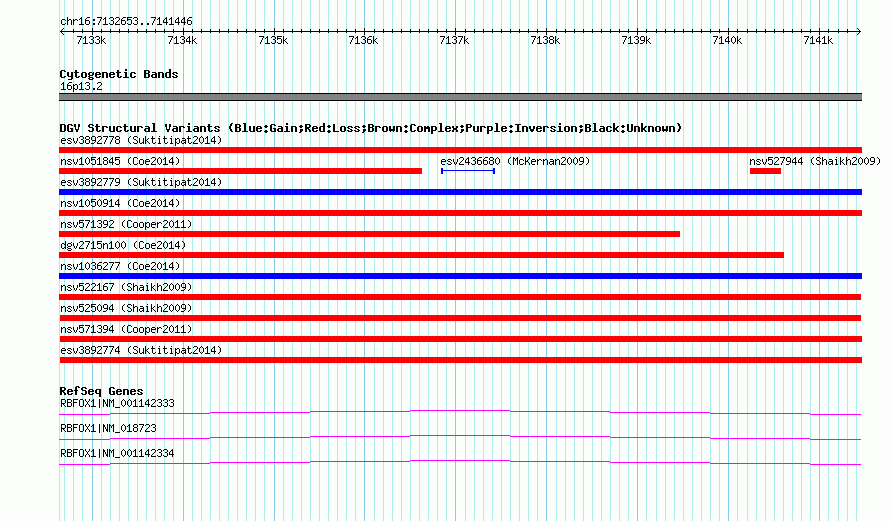The width and height of the screenshot is (890, 521).
Task: Click the chr16:7132653..7141446 coordinate label
Action: click(126, 22)
